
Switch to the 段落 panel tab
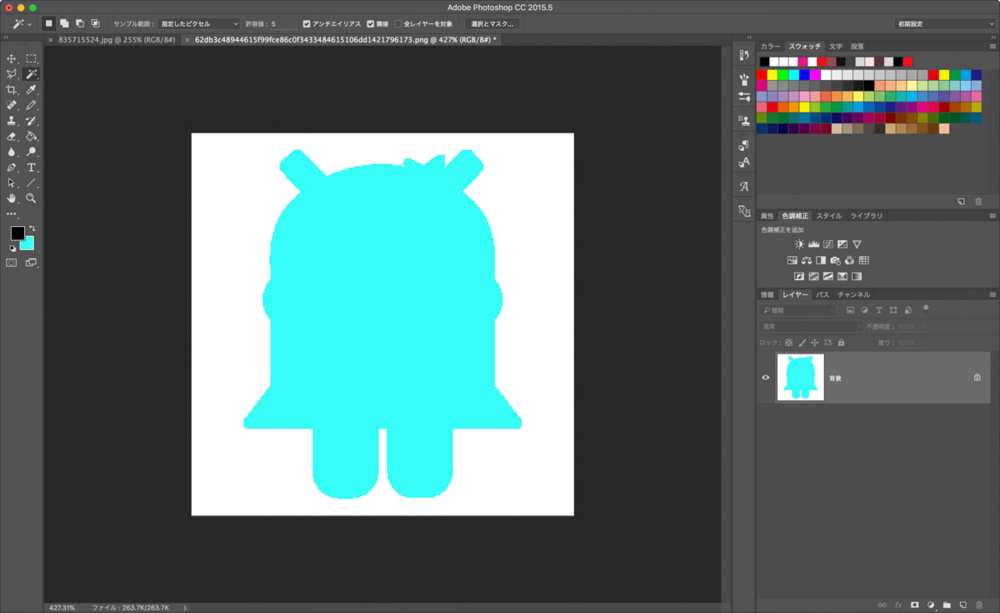[857, 47]
